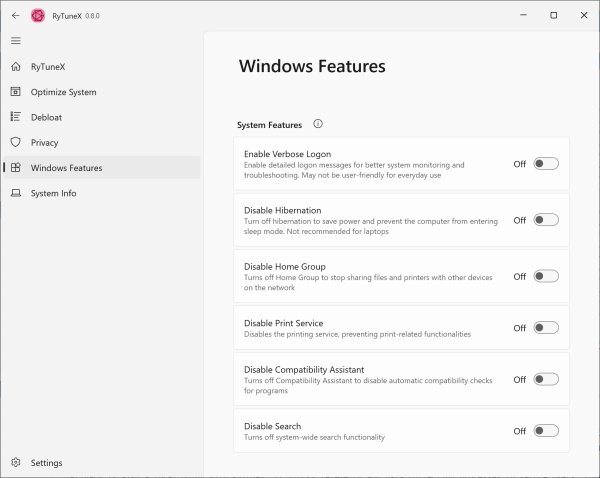Click the Optimize System sidebar icon

click(15, 92)
